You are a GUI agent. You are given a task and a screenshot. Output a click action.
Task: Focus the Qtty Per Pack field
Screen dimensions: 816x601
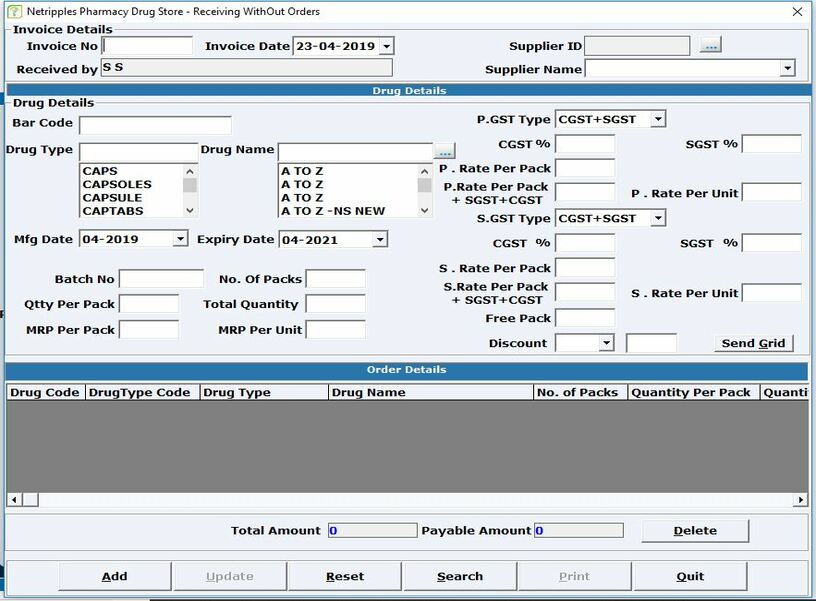pos(149,303)
